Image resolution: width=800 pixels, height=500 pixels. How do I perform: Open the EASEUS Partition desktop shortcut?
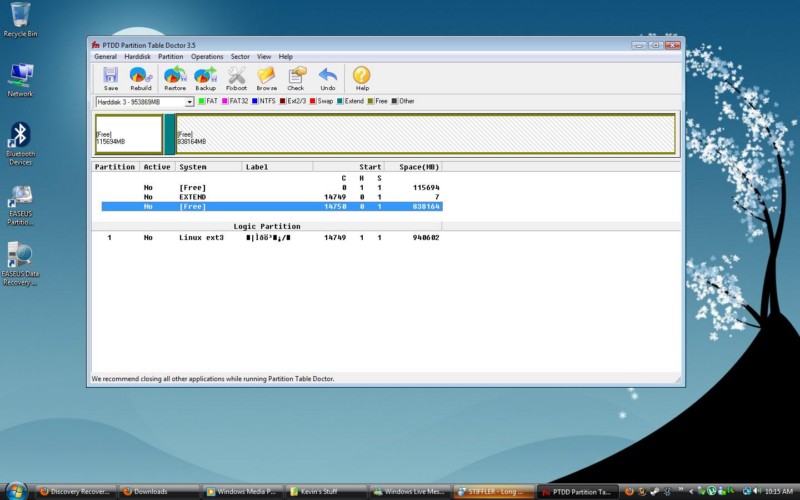[x=20, y=206]
